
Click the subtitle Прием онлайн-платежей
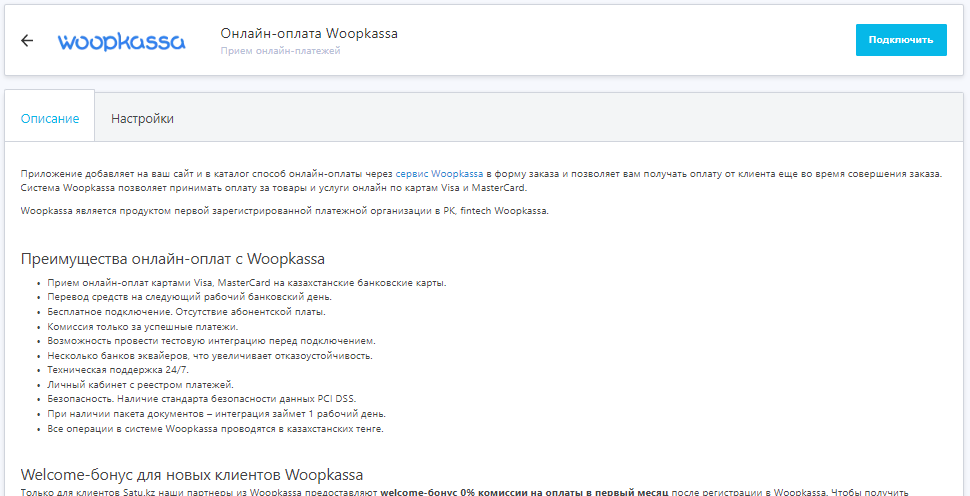(x=280, y=51)
